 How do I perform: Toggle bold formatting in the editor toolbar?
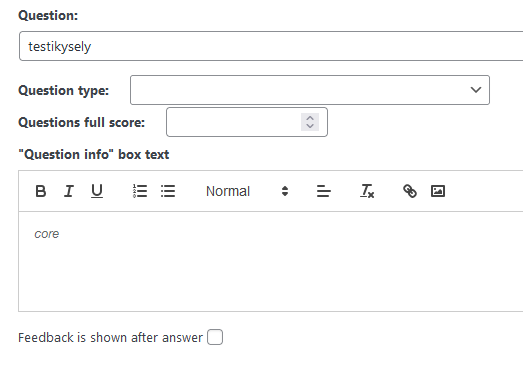pyautogui.click(x=41, y=191)
